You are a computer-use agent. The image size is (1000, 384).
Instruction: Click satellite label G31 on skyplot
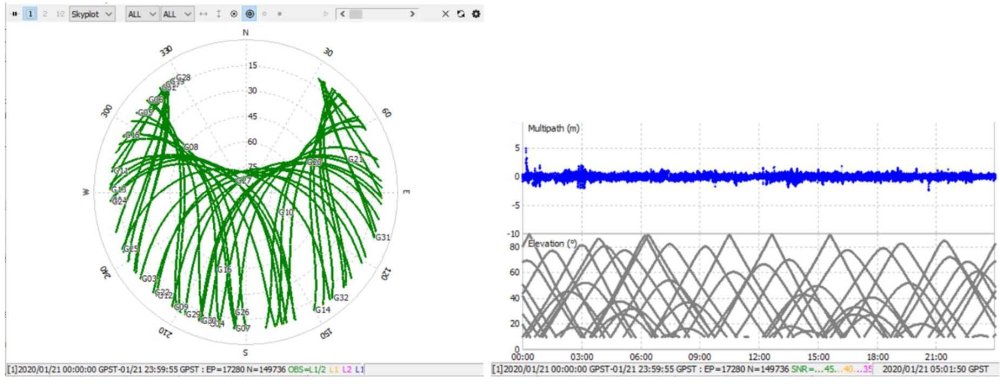click(383, 237)
